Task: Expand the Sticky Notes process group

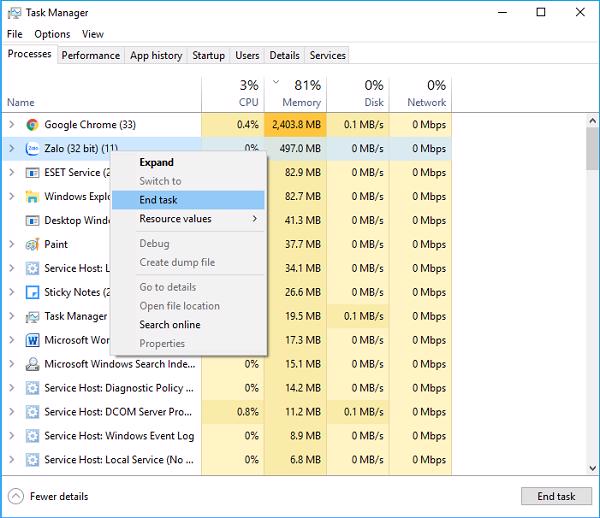Action: [11, 292]
